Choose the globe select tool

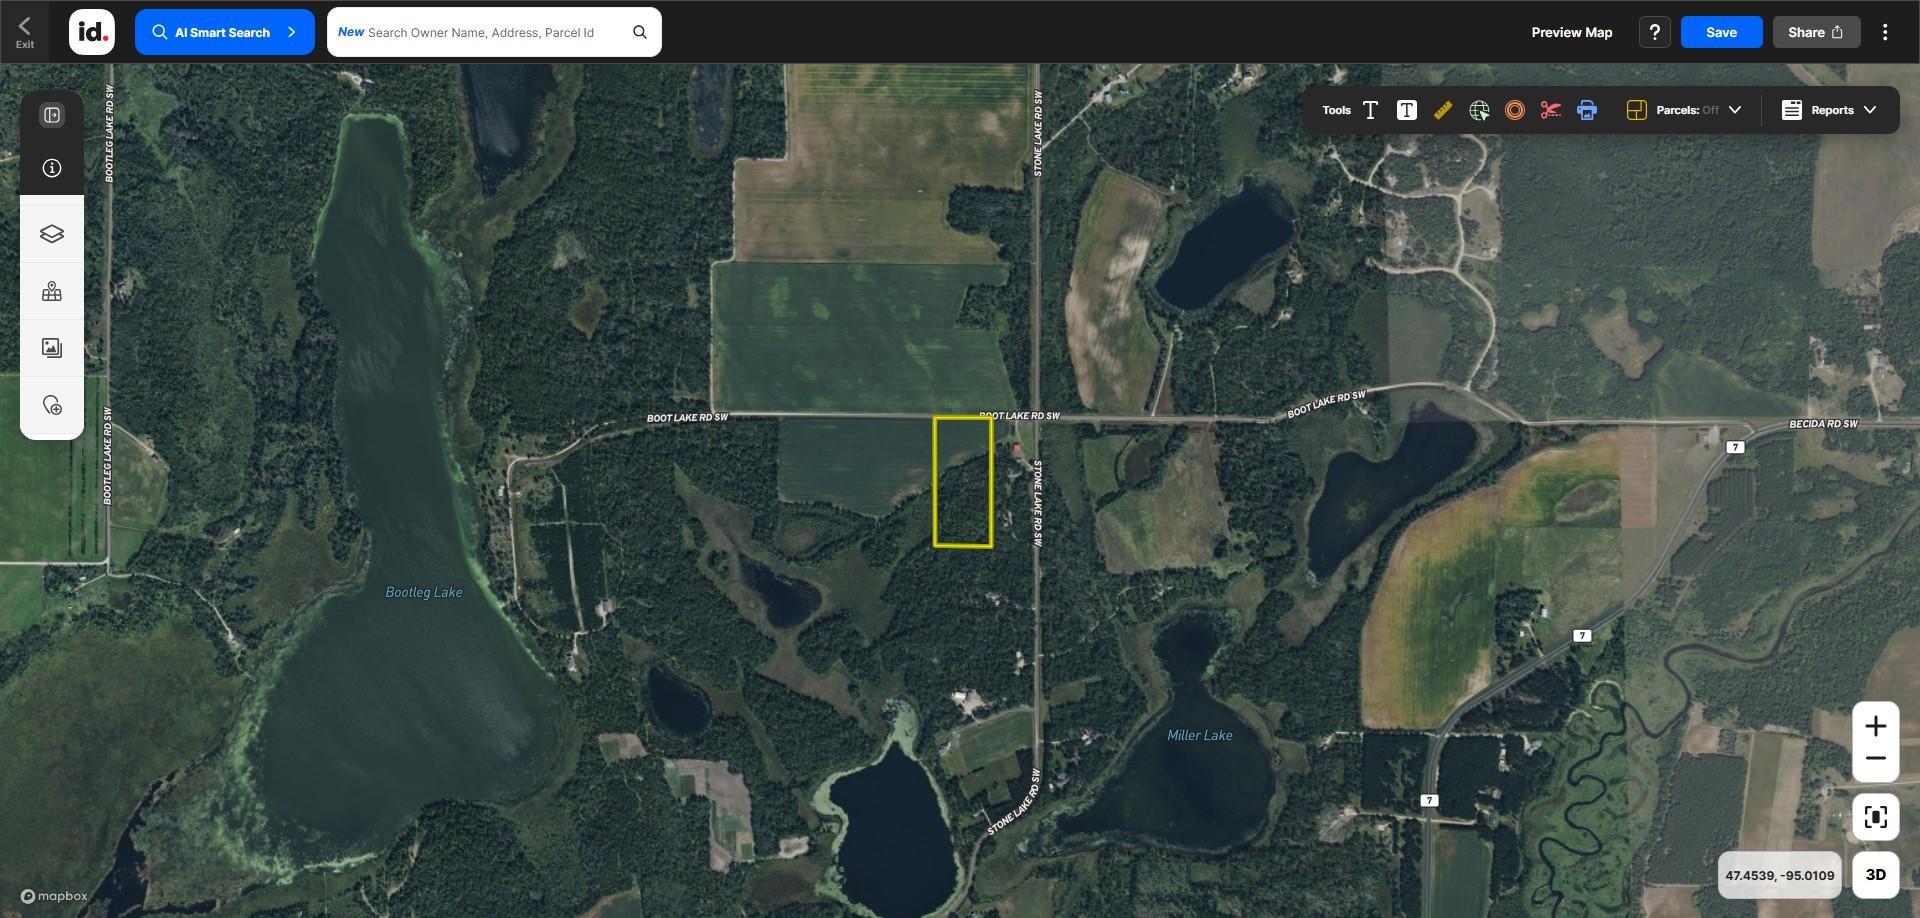(x=1479, y=110)
